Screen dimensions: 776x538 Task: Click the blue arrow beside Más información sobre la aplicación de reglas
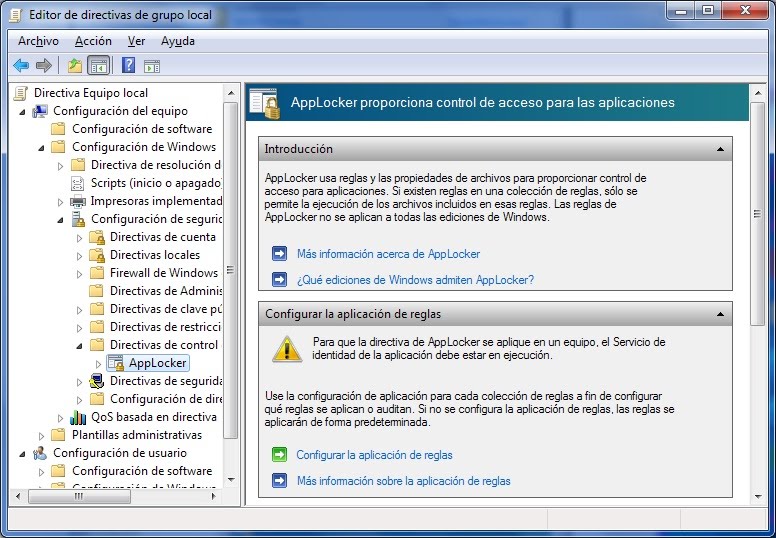click(279, 481)
